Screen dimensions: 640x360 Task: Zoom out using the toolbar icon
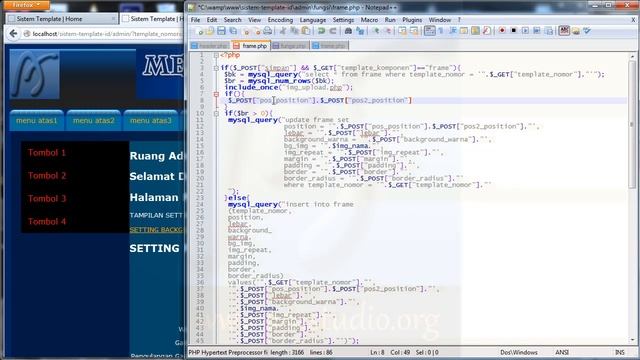pyautogui.click(x=387, y=31)
